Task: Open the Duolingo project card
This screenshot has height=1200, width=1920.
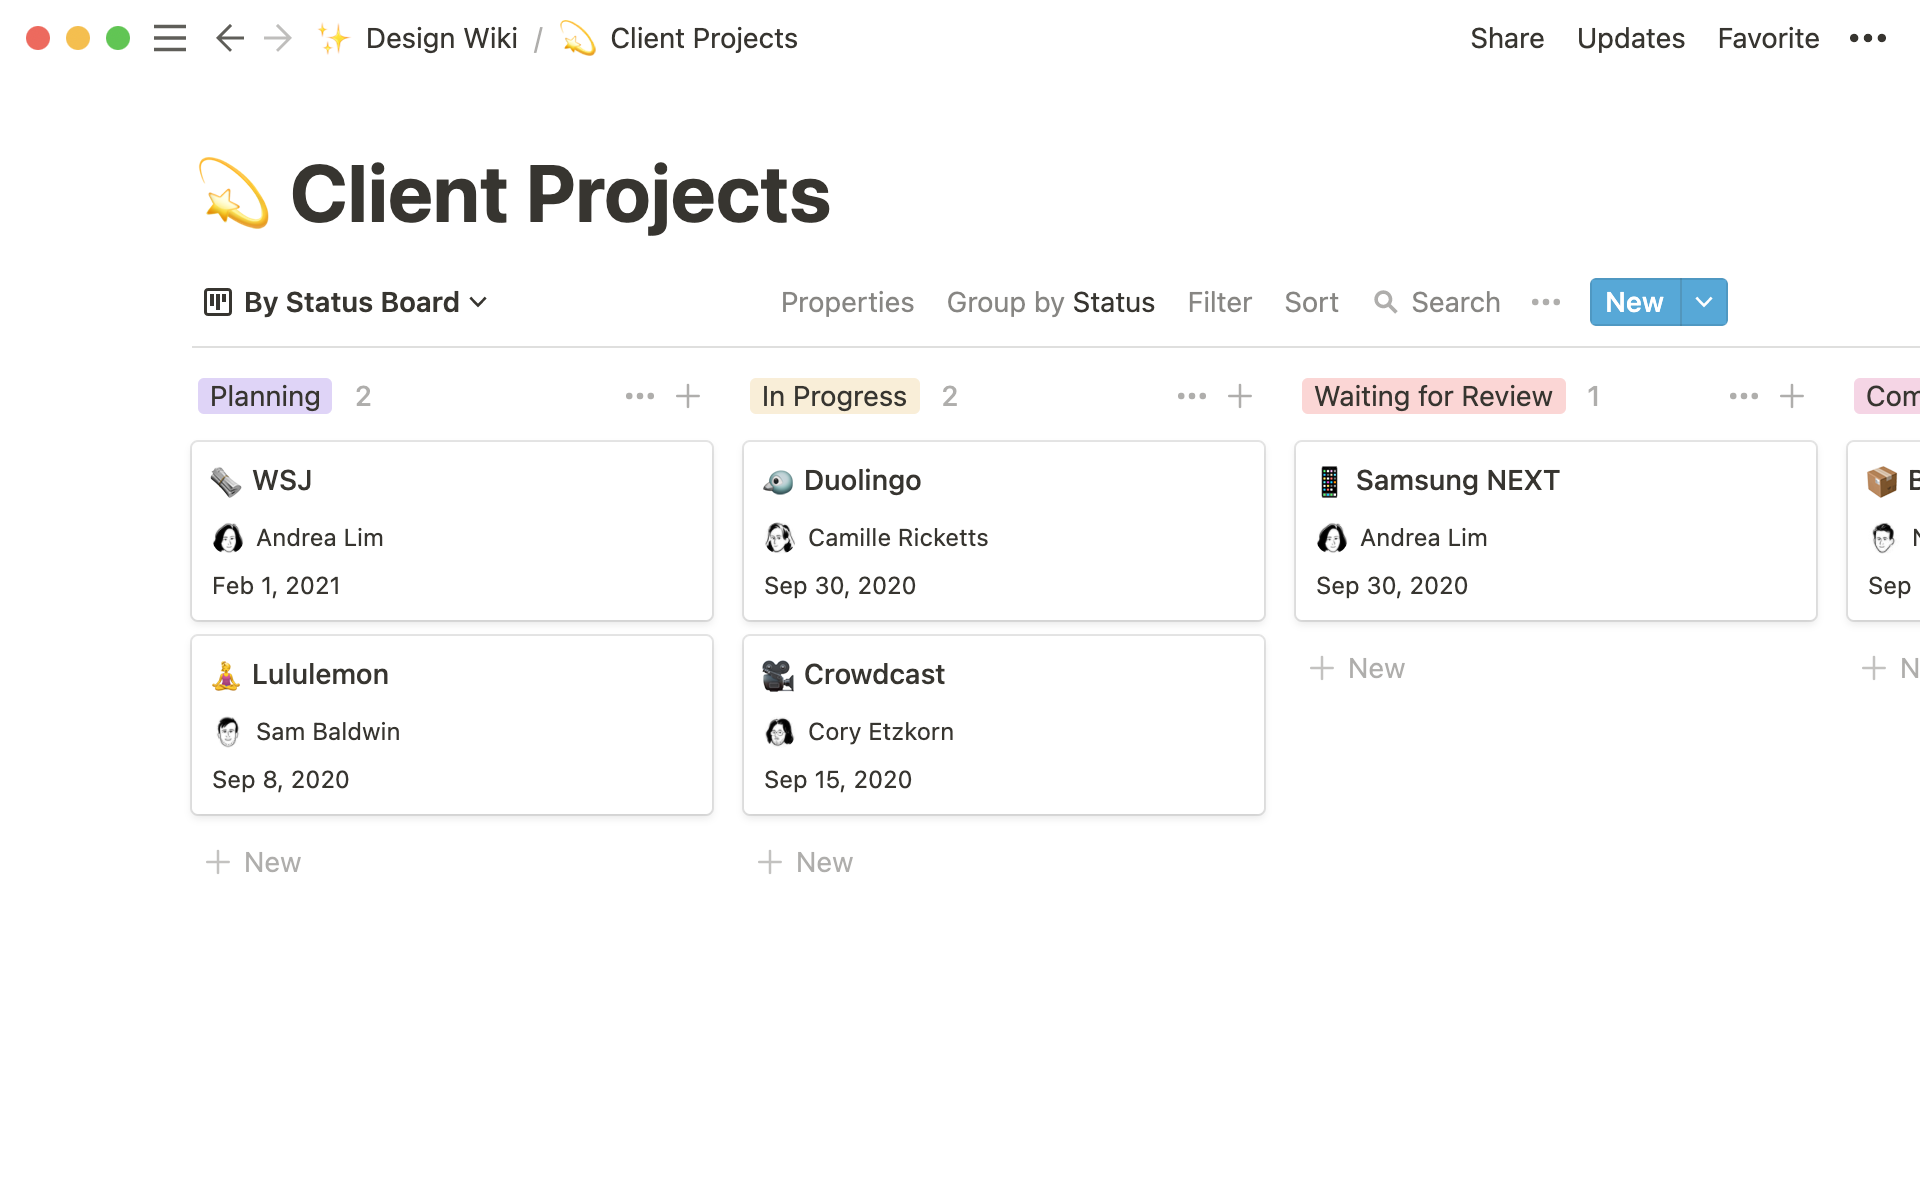Action: tap(1003, 531)
